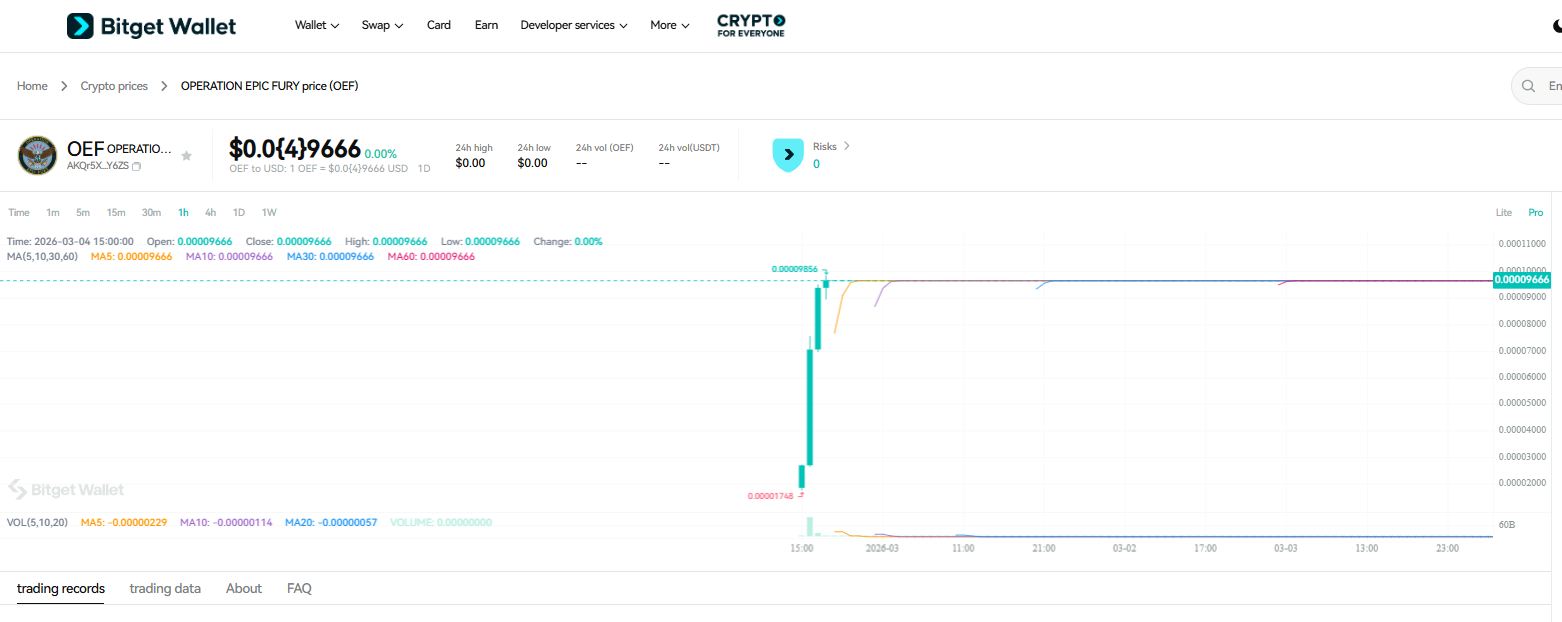The width and height of the screenshot is (1562, 622).
Task: Expand the Developer services menu
Action: [574, 25]
